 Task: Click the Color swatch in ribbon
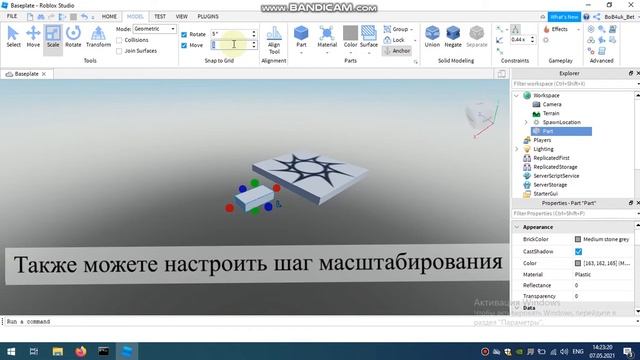pos(350,33)
